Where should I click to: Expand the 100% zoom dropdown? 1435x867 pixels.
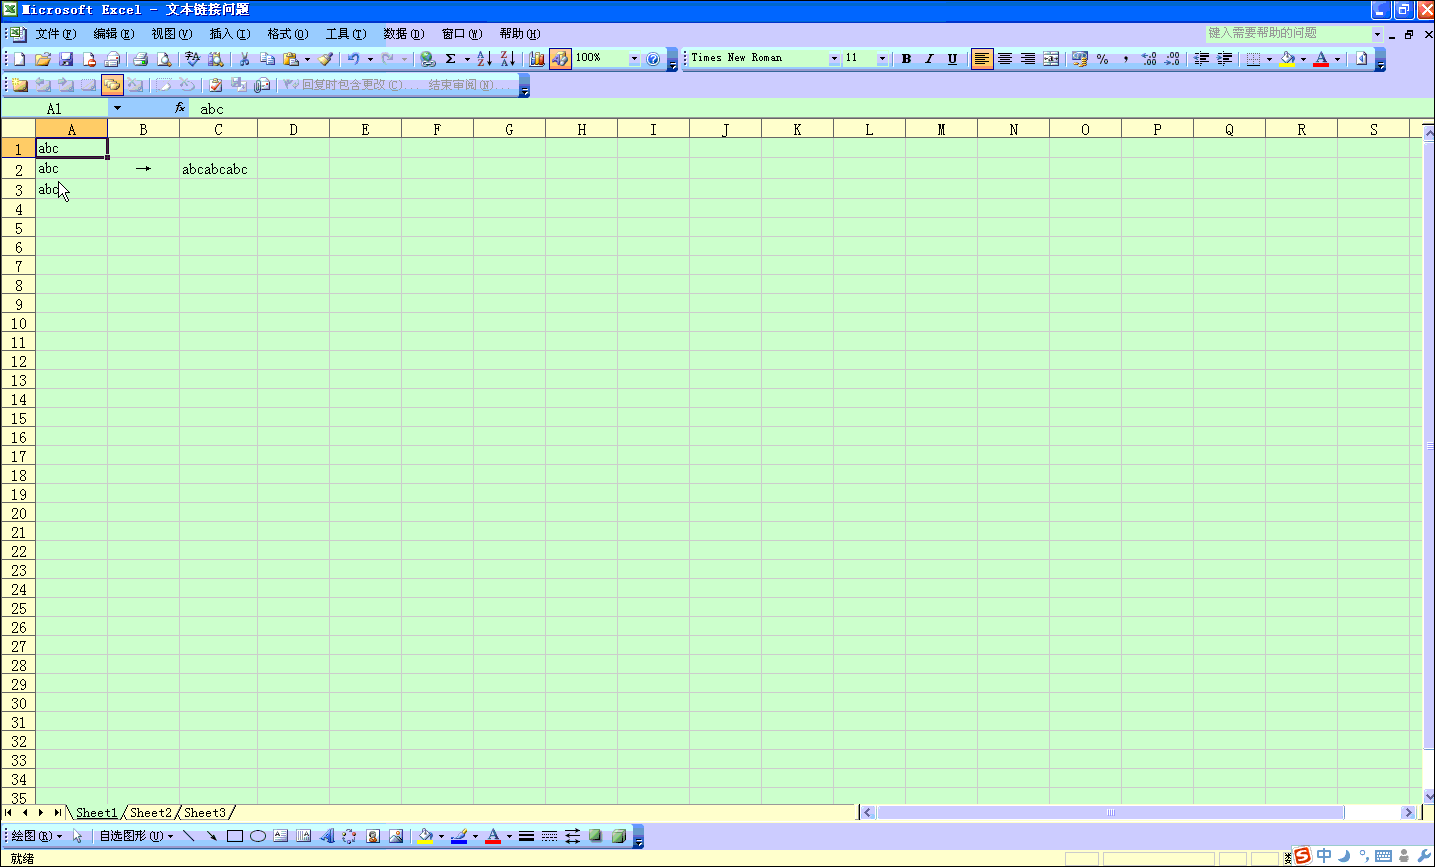[x=634, y=59]
